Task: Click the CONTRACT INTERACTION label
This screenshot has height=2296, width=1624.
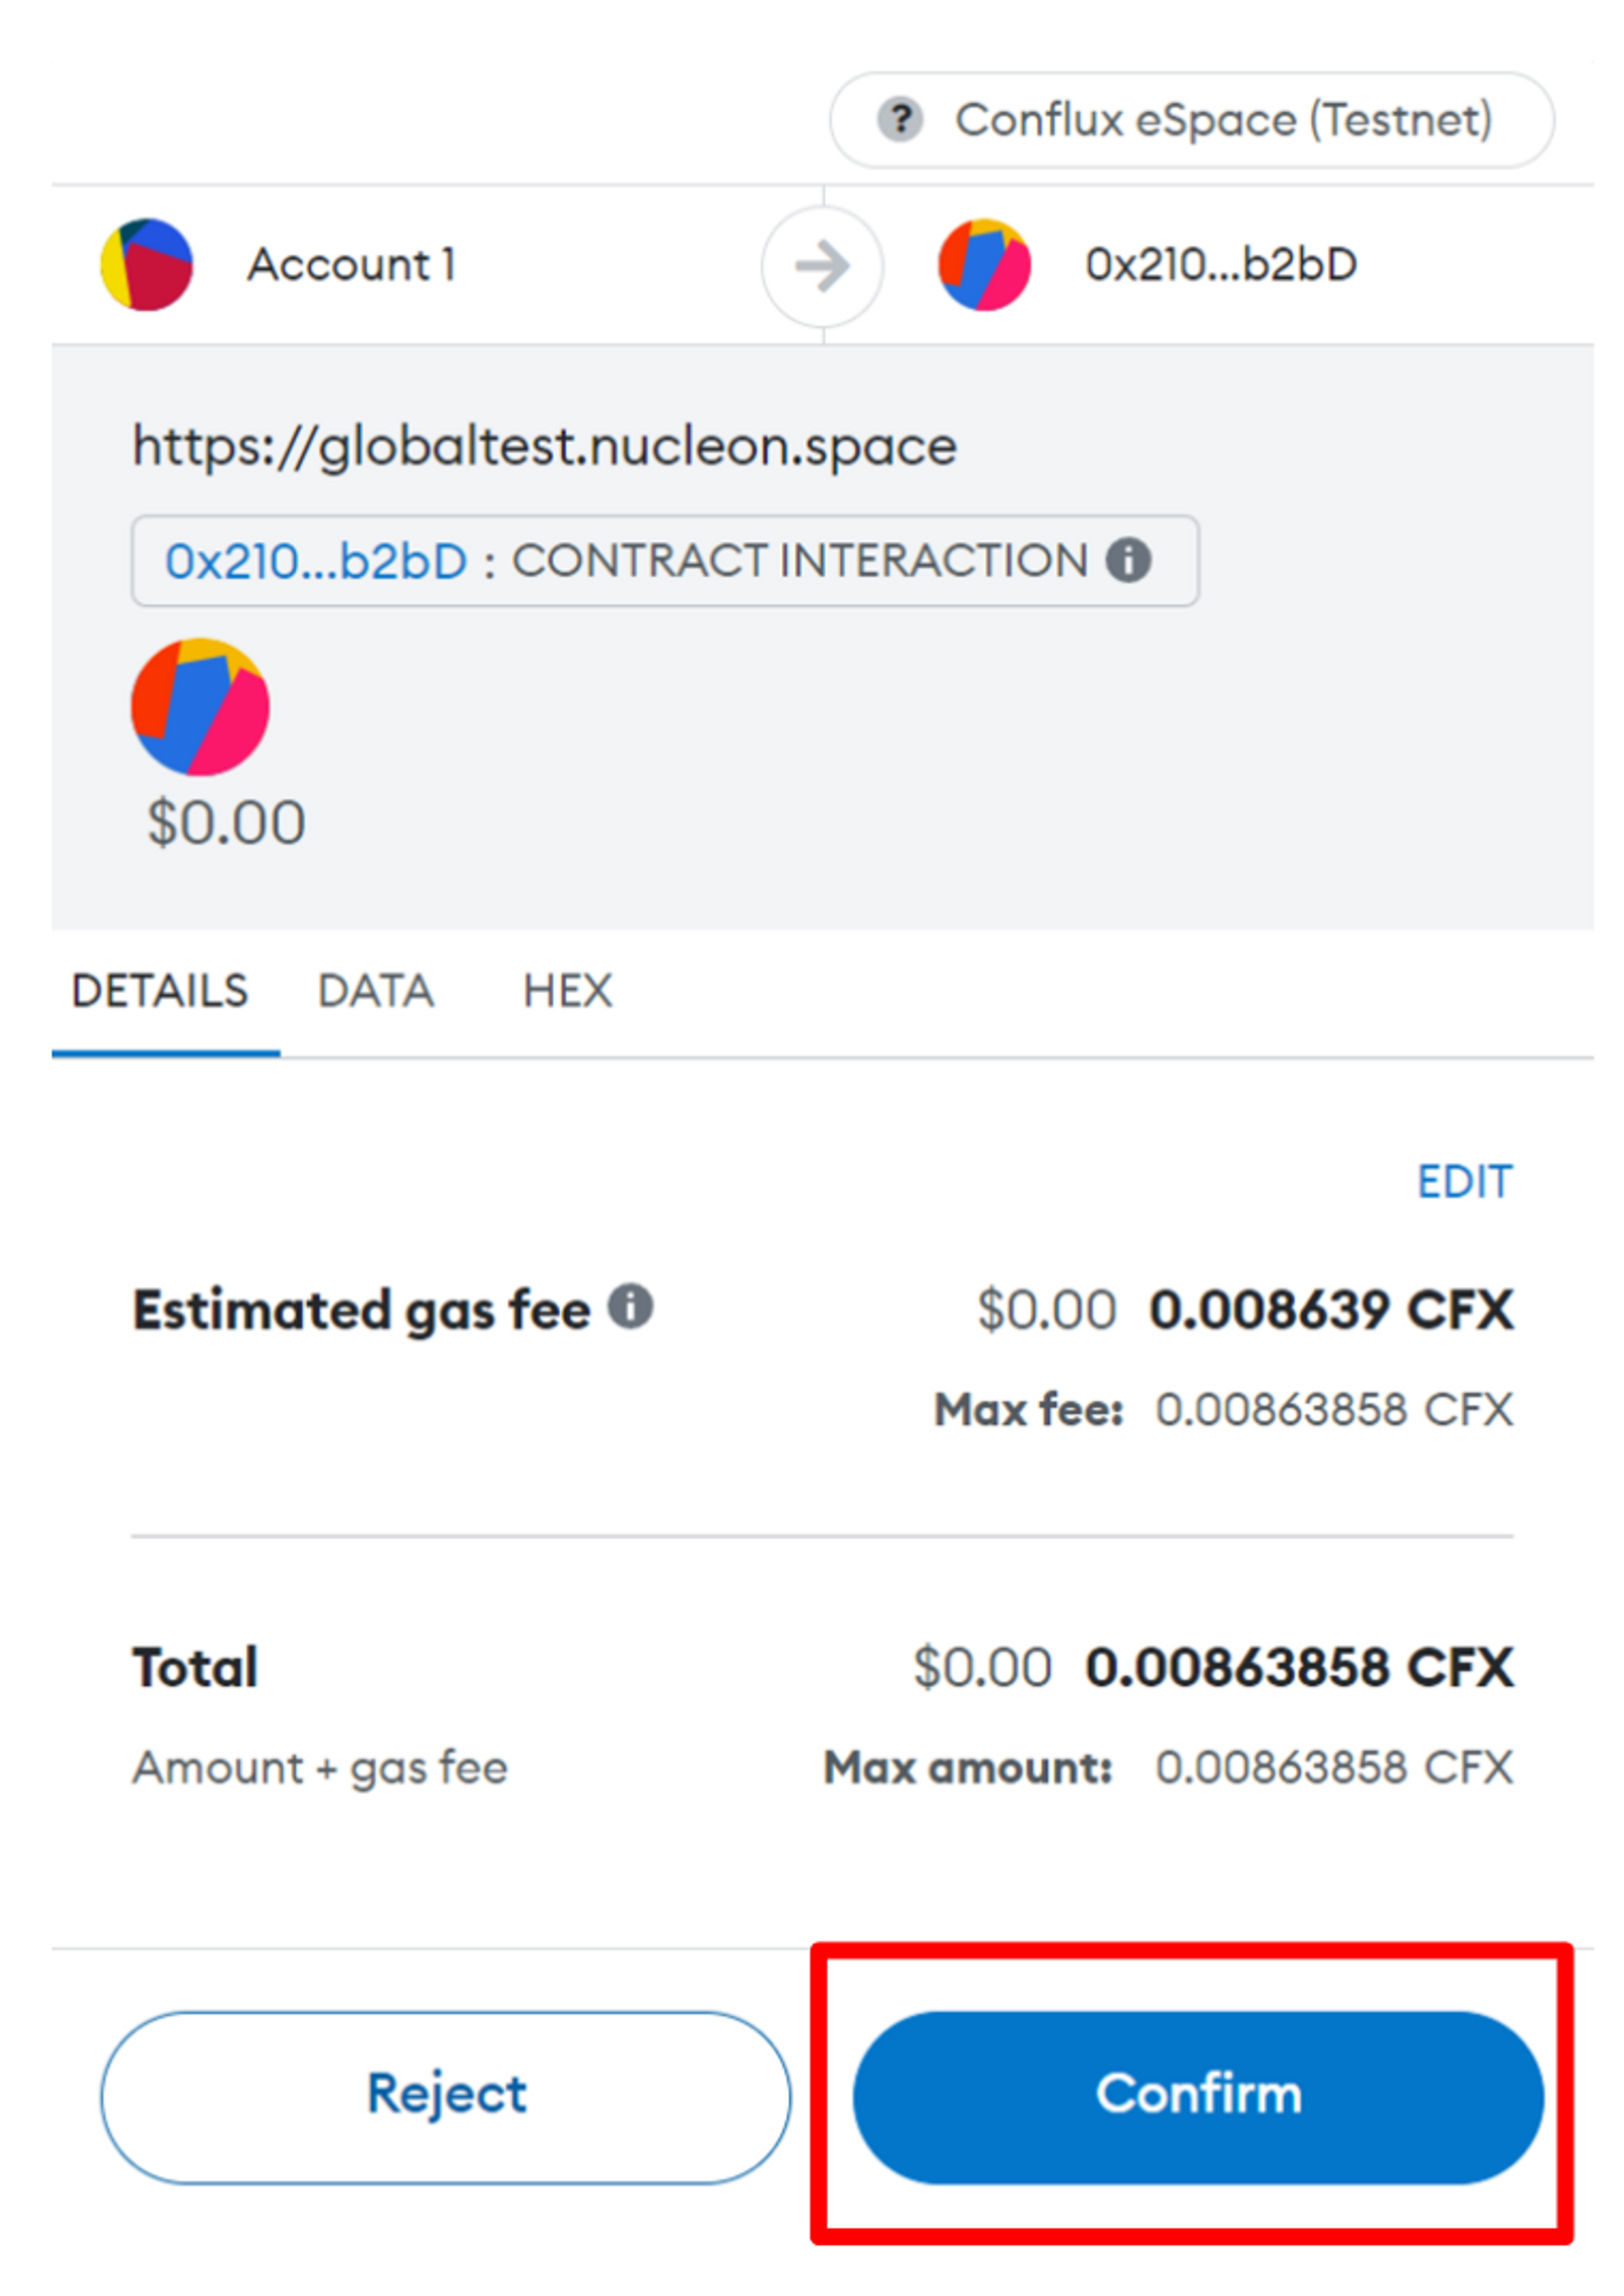Action: [x=799, y=561]
